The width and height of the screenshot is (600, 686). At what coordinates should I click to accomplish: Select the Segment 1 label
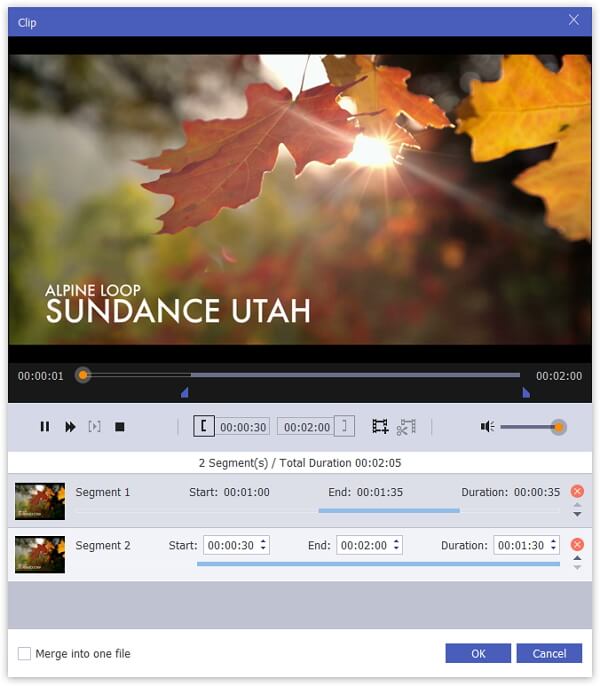click(103, 492)
